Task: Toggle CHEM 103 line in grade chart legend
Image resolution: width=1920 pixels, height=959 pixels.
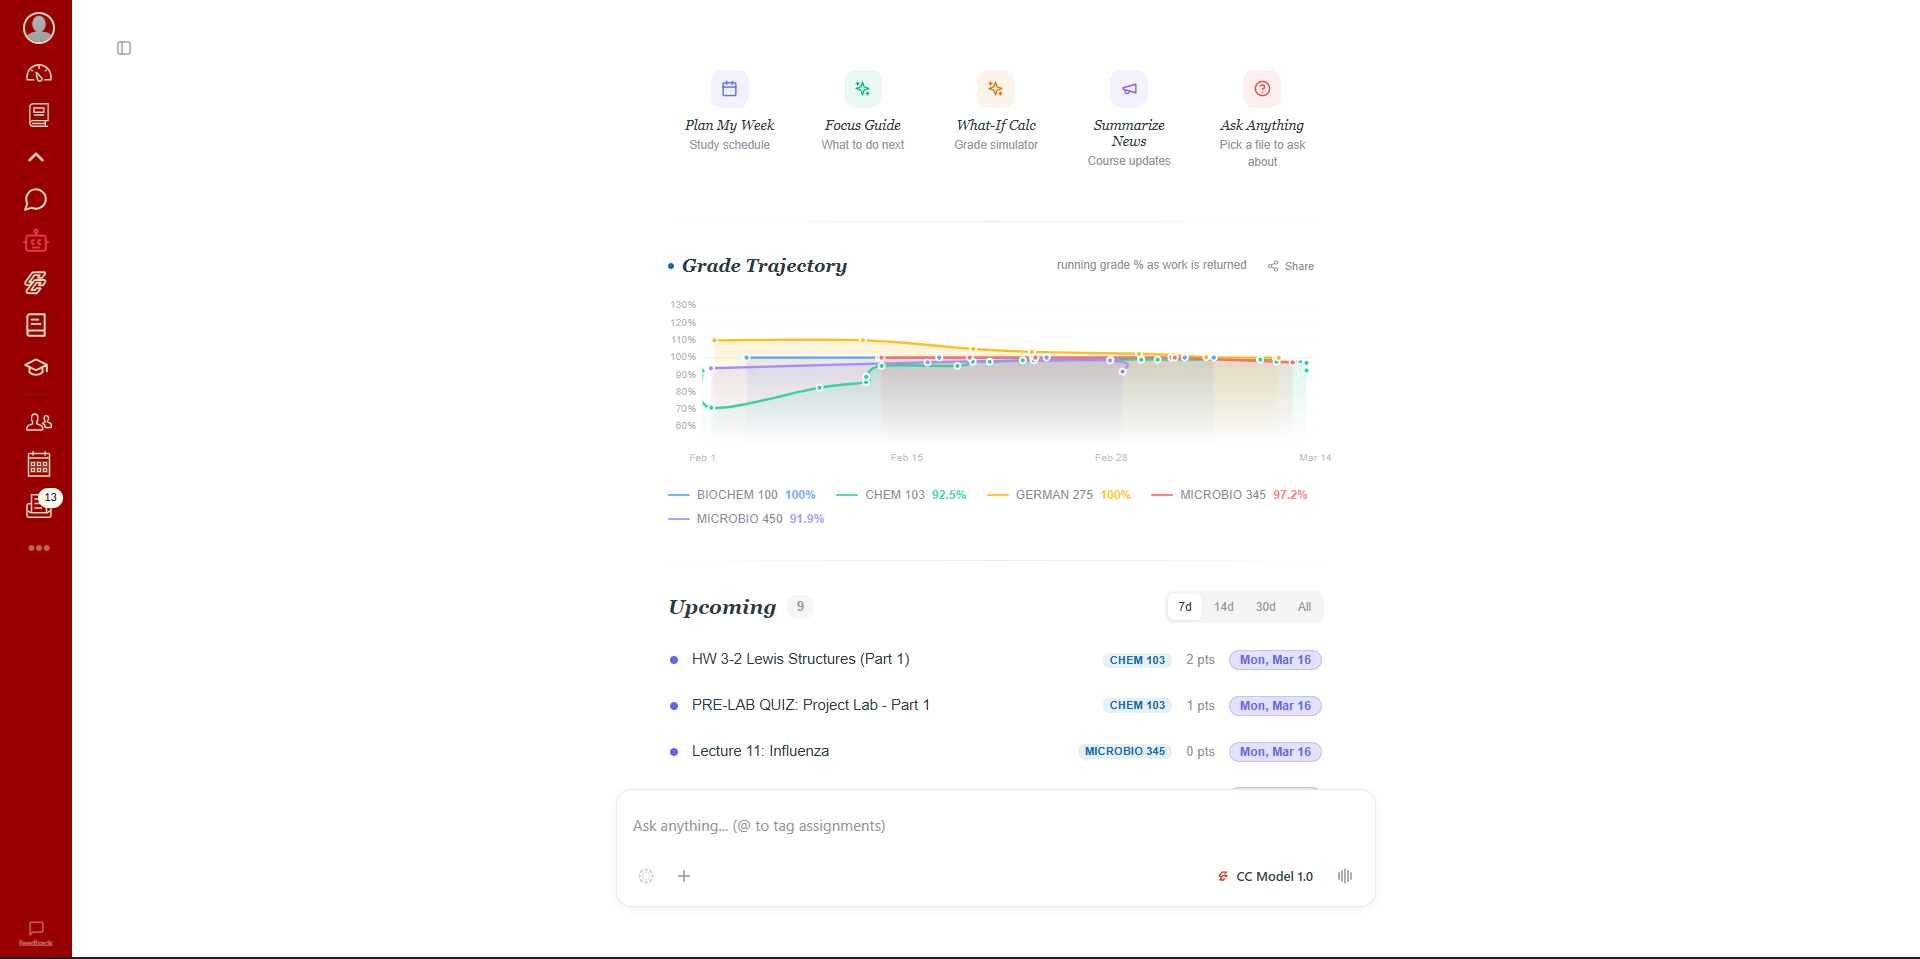Action: point(900,494)
